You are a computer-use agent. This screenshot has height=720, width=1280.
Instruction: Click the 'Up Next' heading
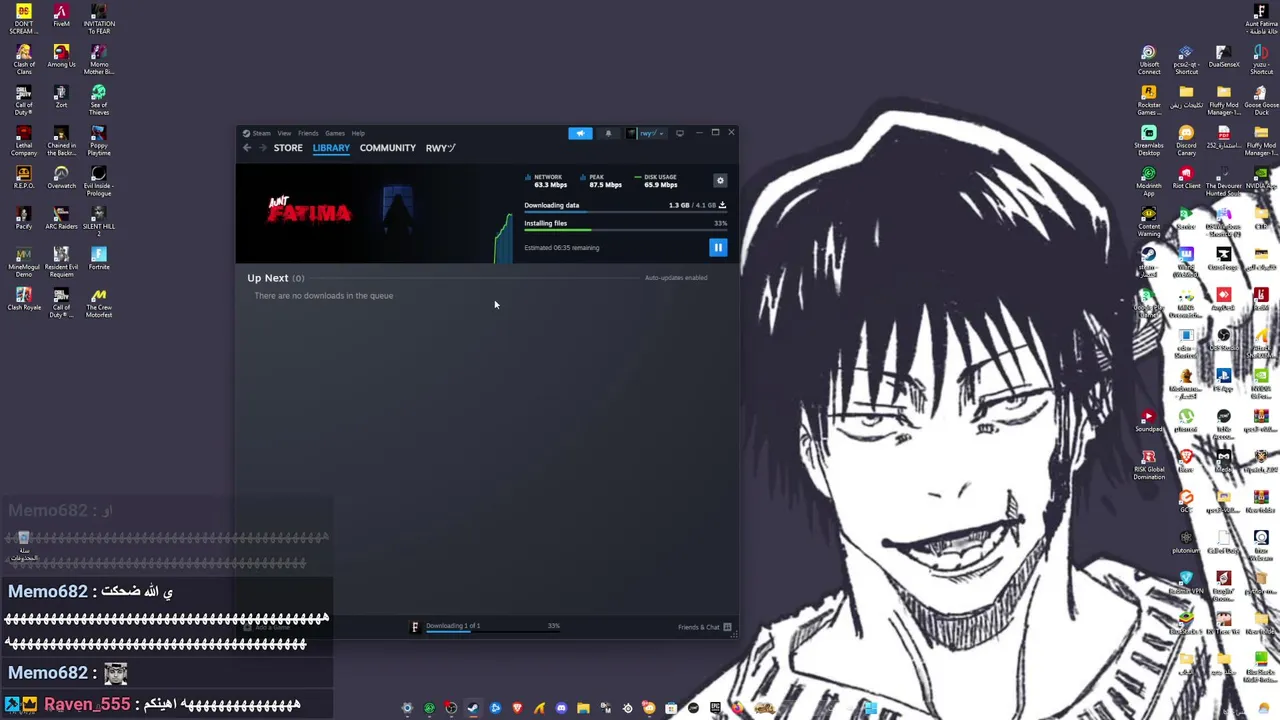pos(268,278)
